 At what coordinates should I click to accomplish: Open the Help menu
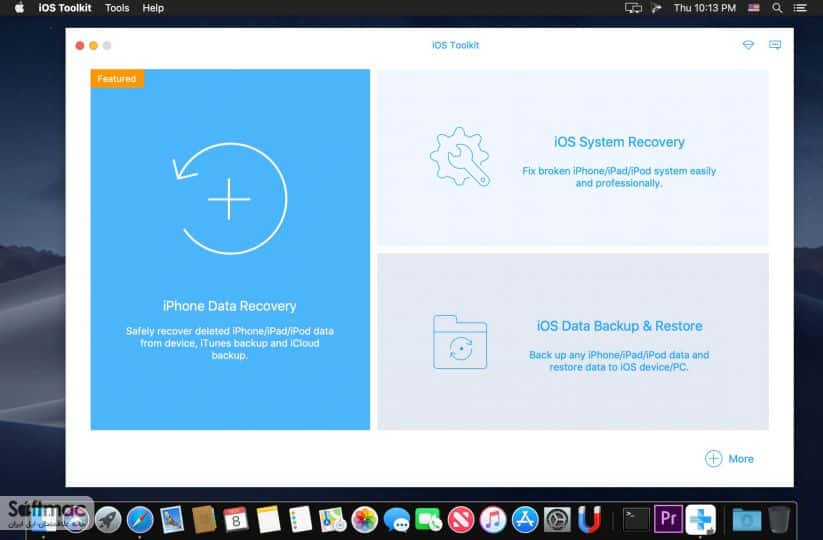coord(153,8)
